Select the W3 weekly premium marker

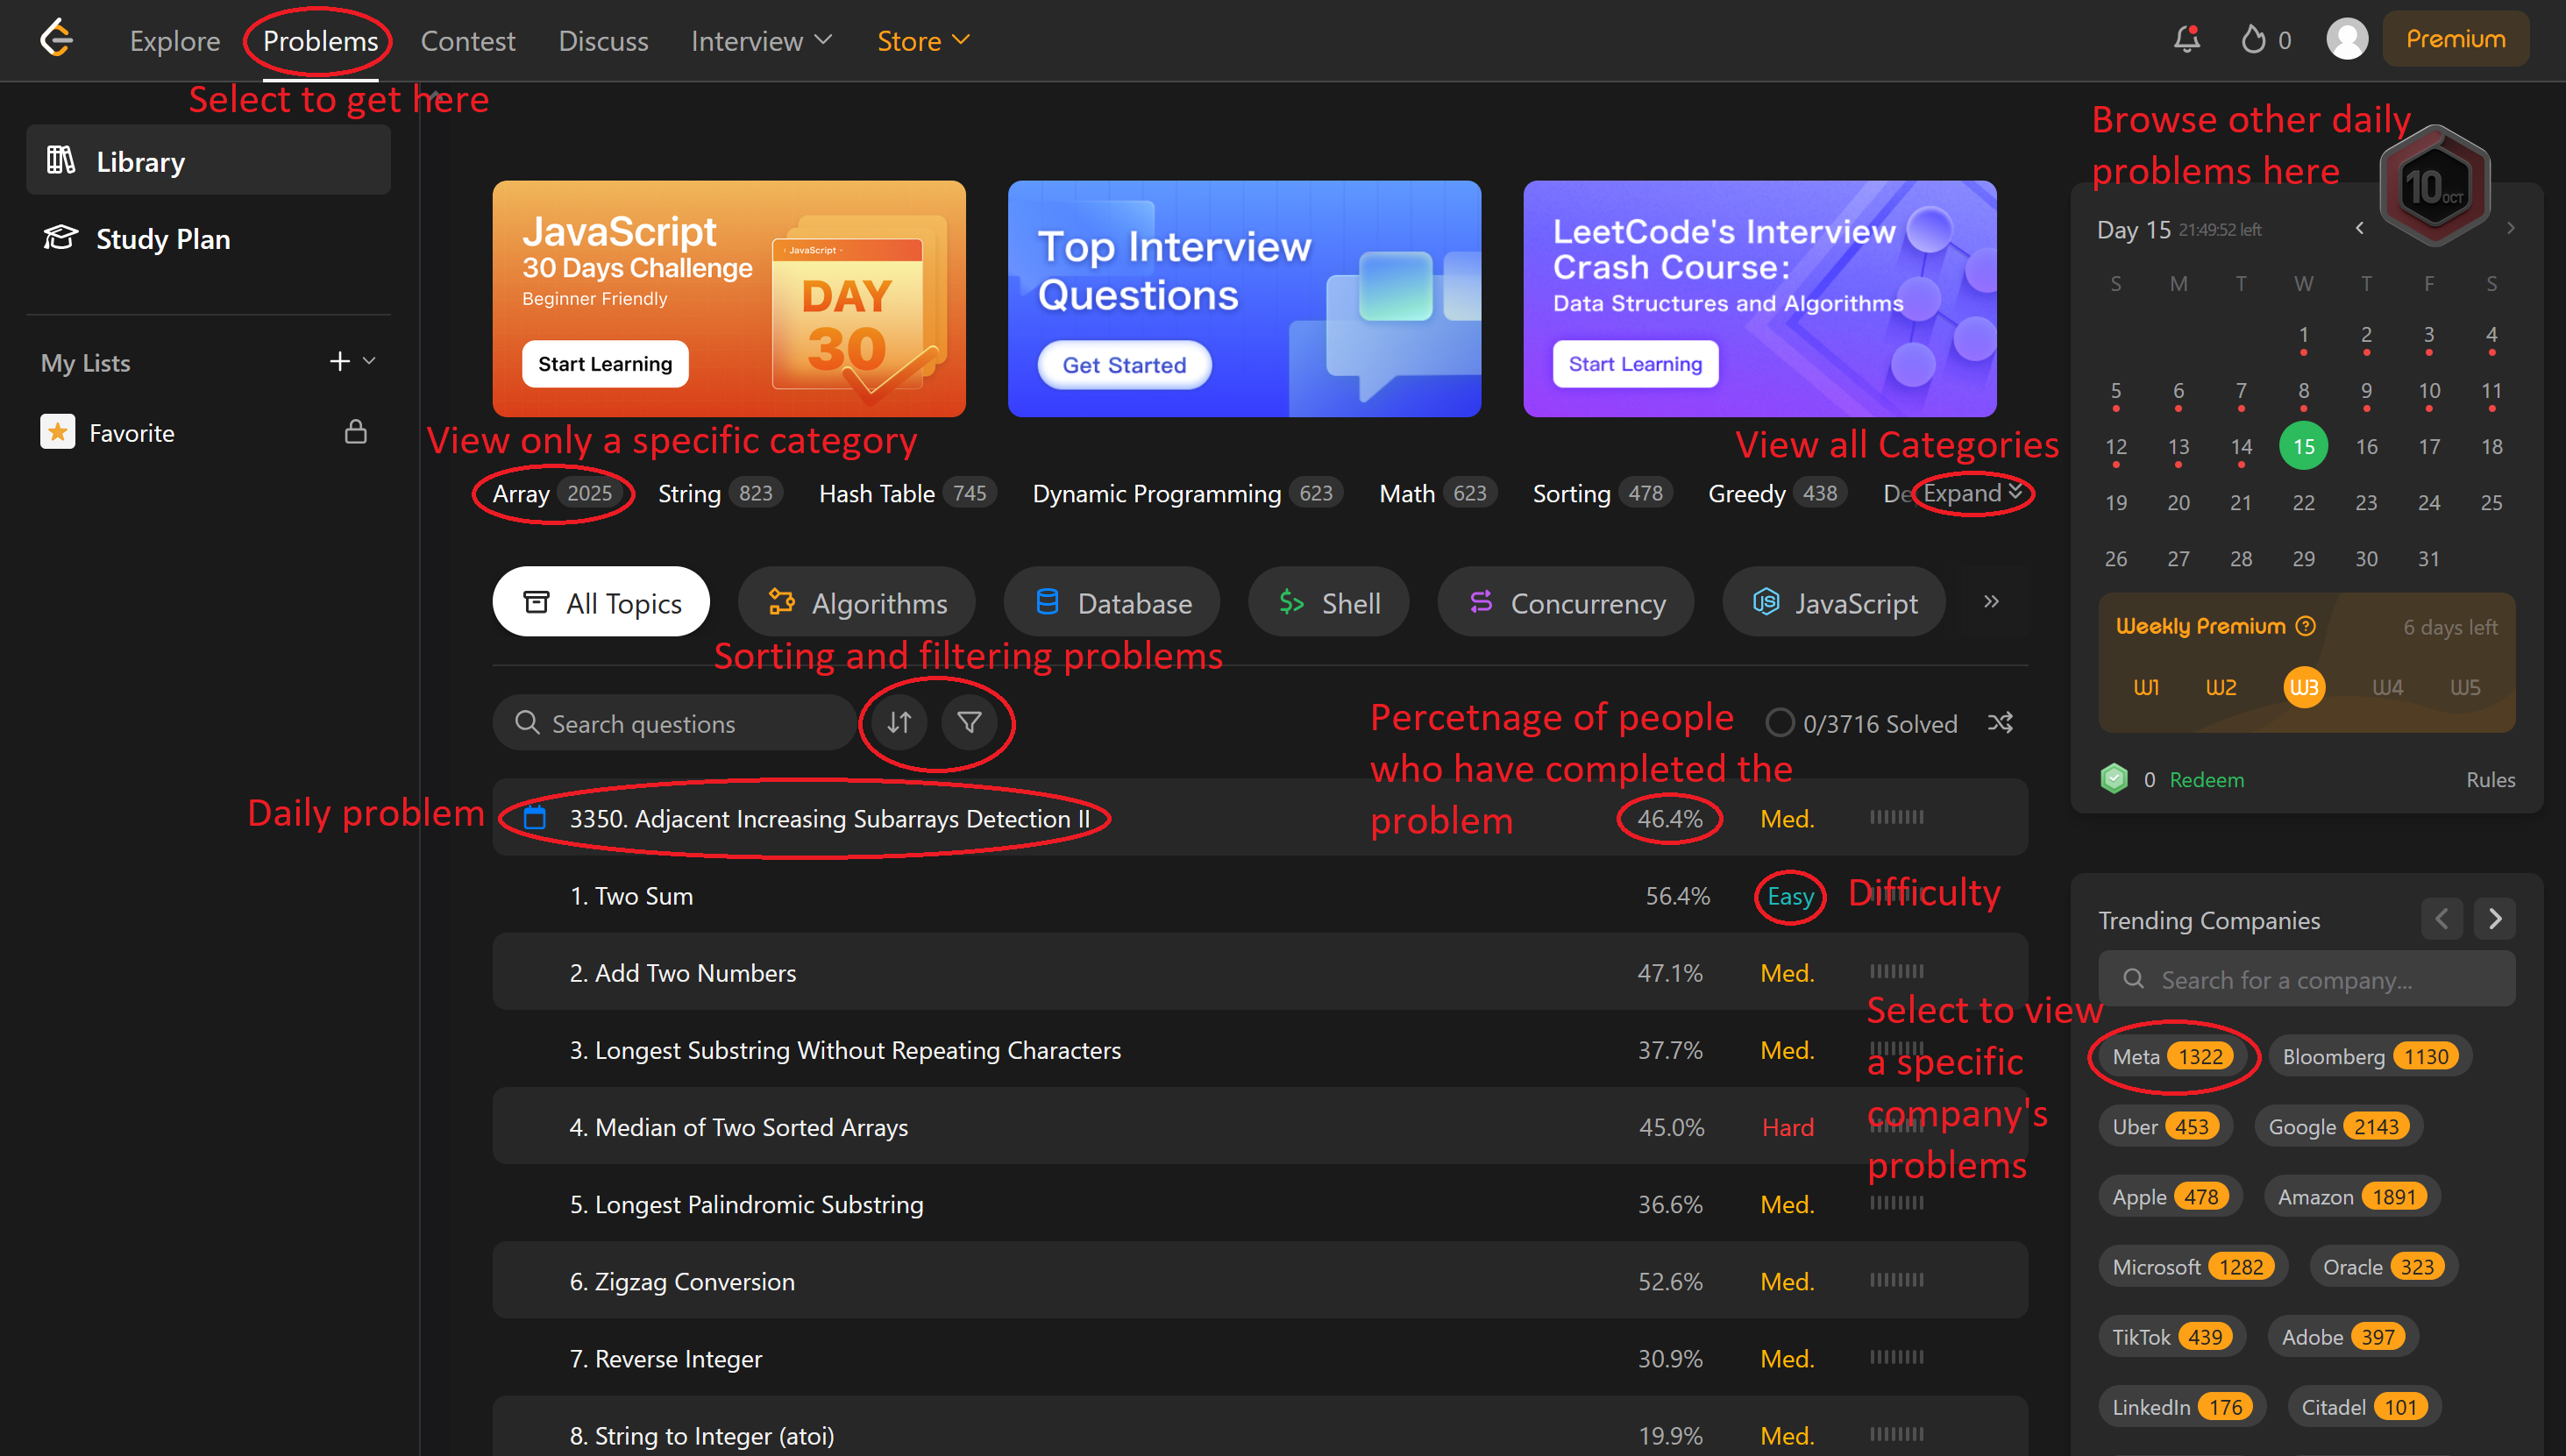2304,687
